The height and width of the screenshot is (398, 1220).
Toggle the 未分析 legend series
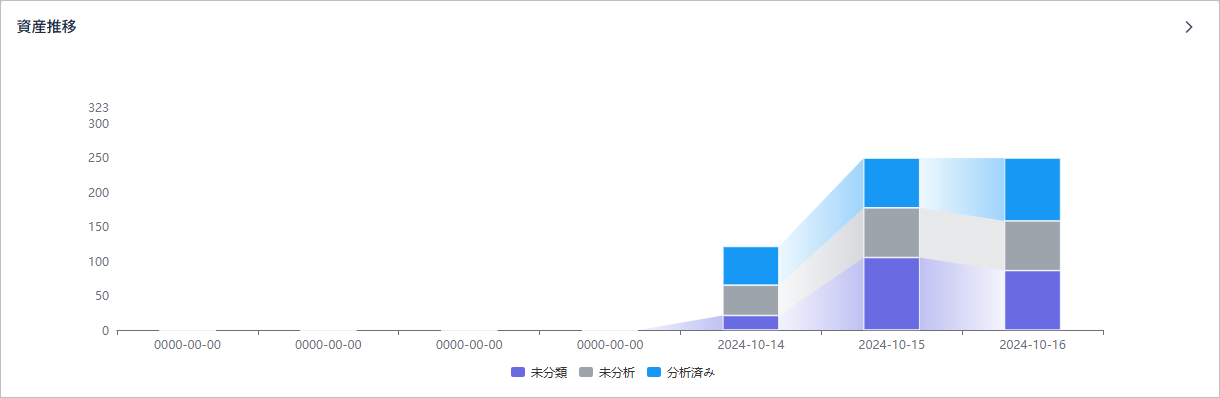pyautogui.click(x=606, y=372)
